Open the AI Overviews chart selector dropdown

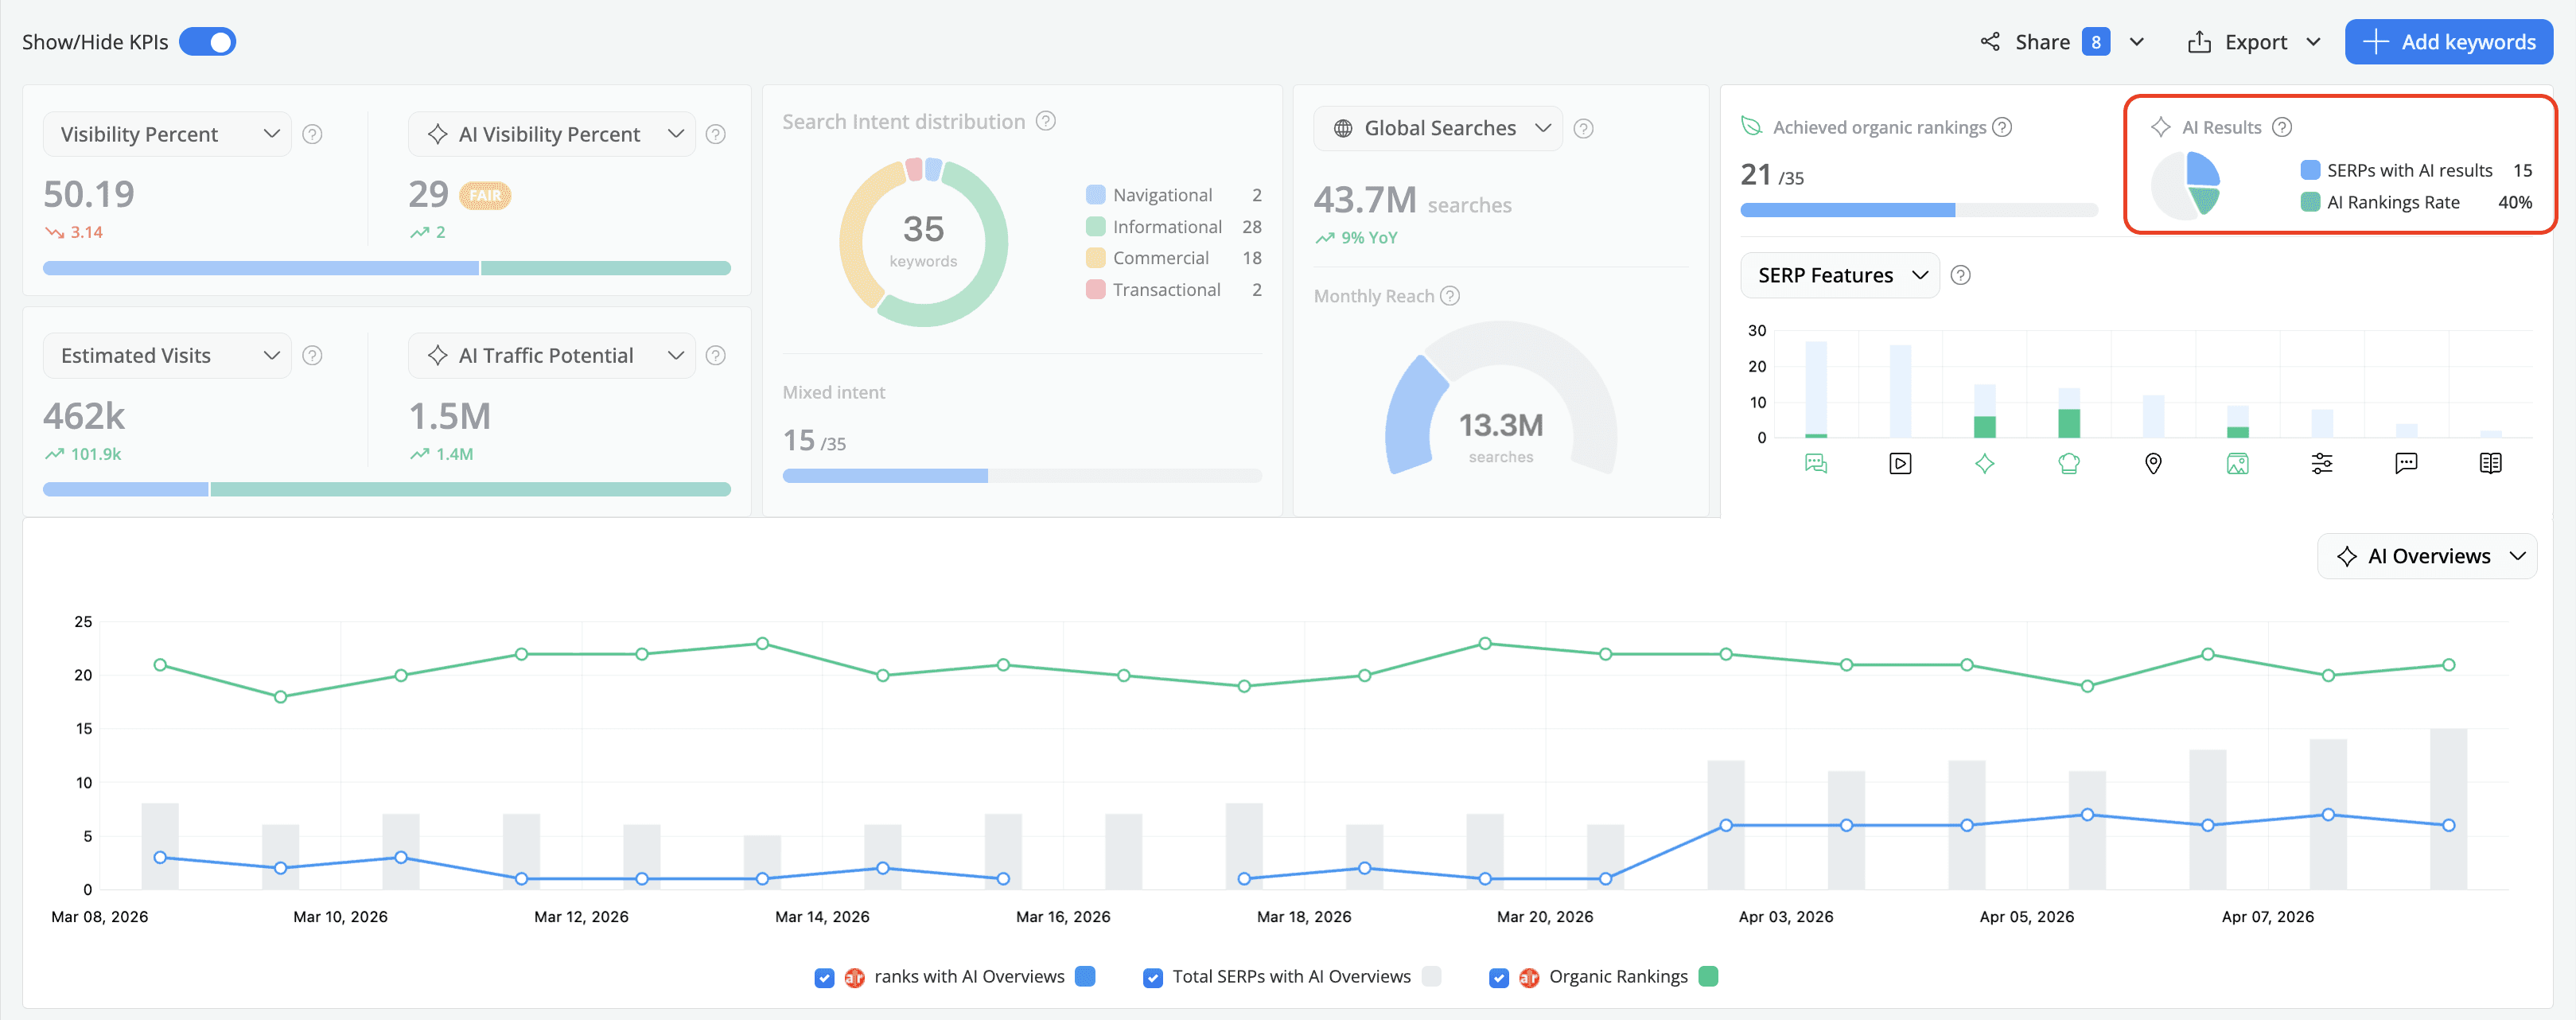click(2428, 555)
